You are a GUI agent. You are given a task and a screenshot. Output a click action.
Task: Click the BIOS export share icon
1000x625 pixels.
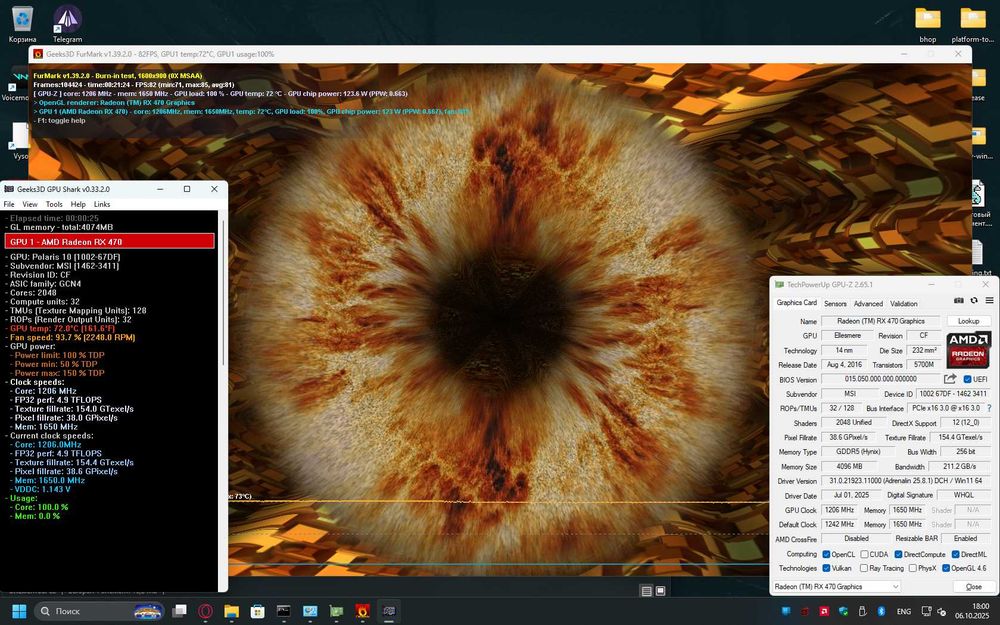(950, 380)
